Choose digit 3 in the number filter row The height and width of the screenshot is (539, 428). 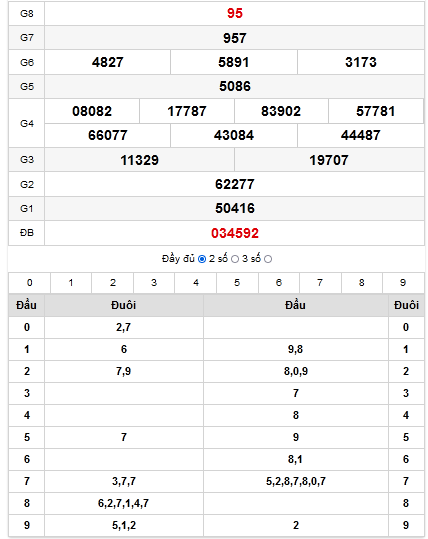coord(154,283)
